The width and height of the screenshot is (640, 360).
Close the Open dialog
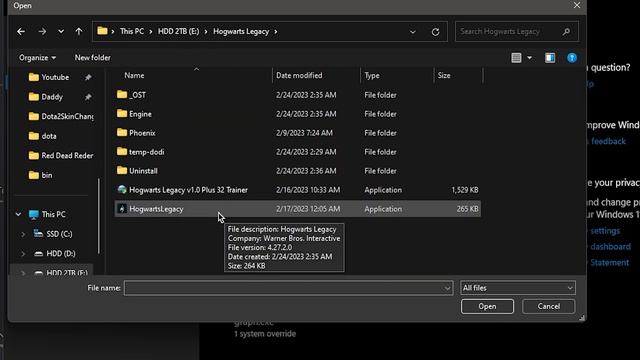tap(577, 5)
